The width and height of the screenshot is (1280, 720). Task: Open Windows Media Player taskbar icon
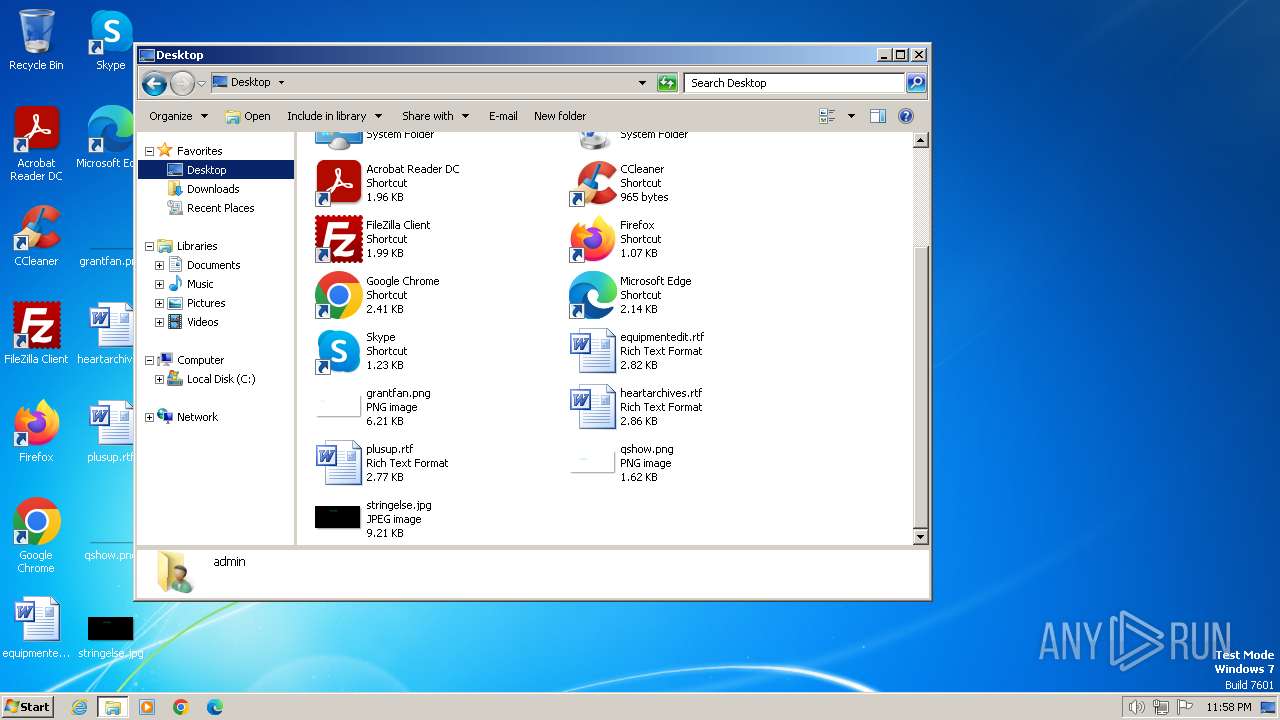coord(147,707)
